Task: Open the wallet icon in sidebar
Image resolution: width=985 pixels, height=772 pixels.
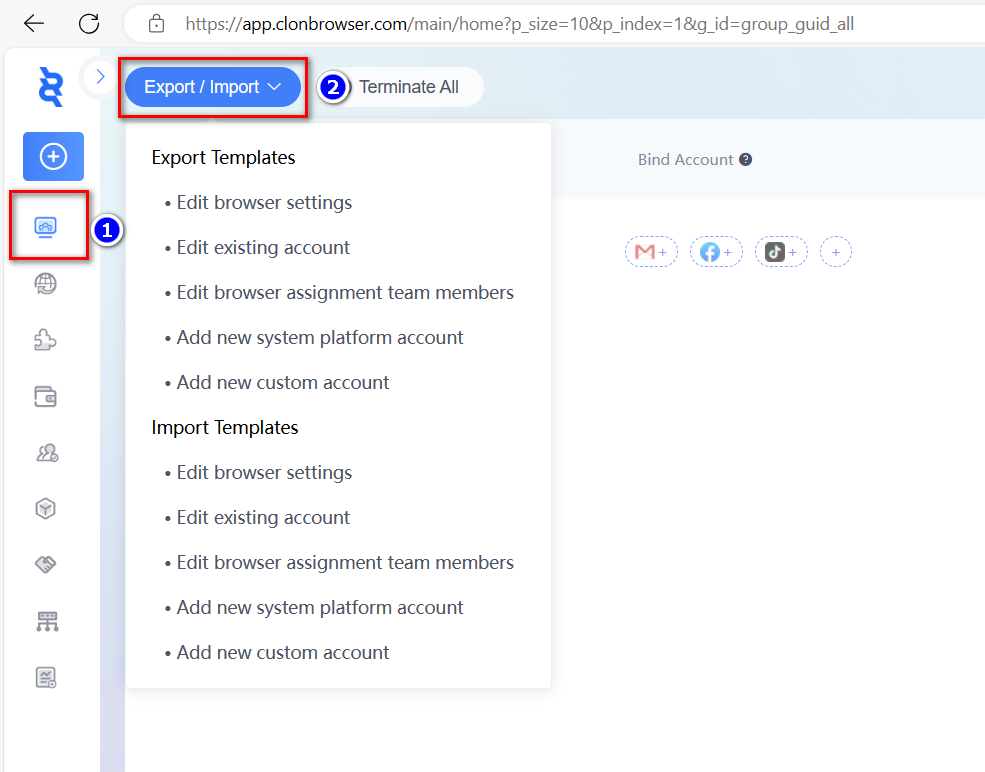Action: click(46, 397)
